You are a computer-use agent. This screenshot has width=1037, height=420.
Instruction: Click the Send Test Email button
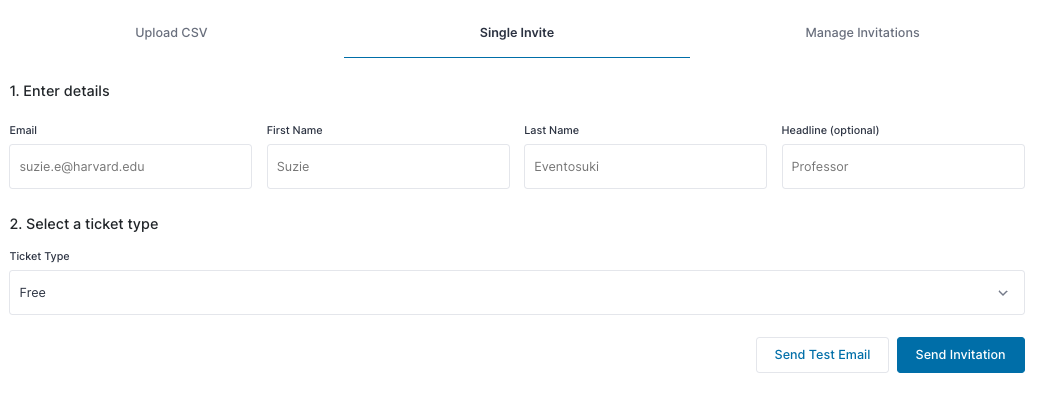click(822, 355)
